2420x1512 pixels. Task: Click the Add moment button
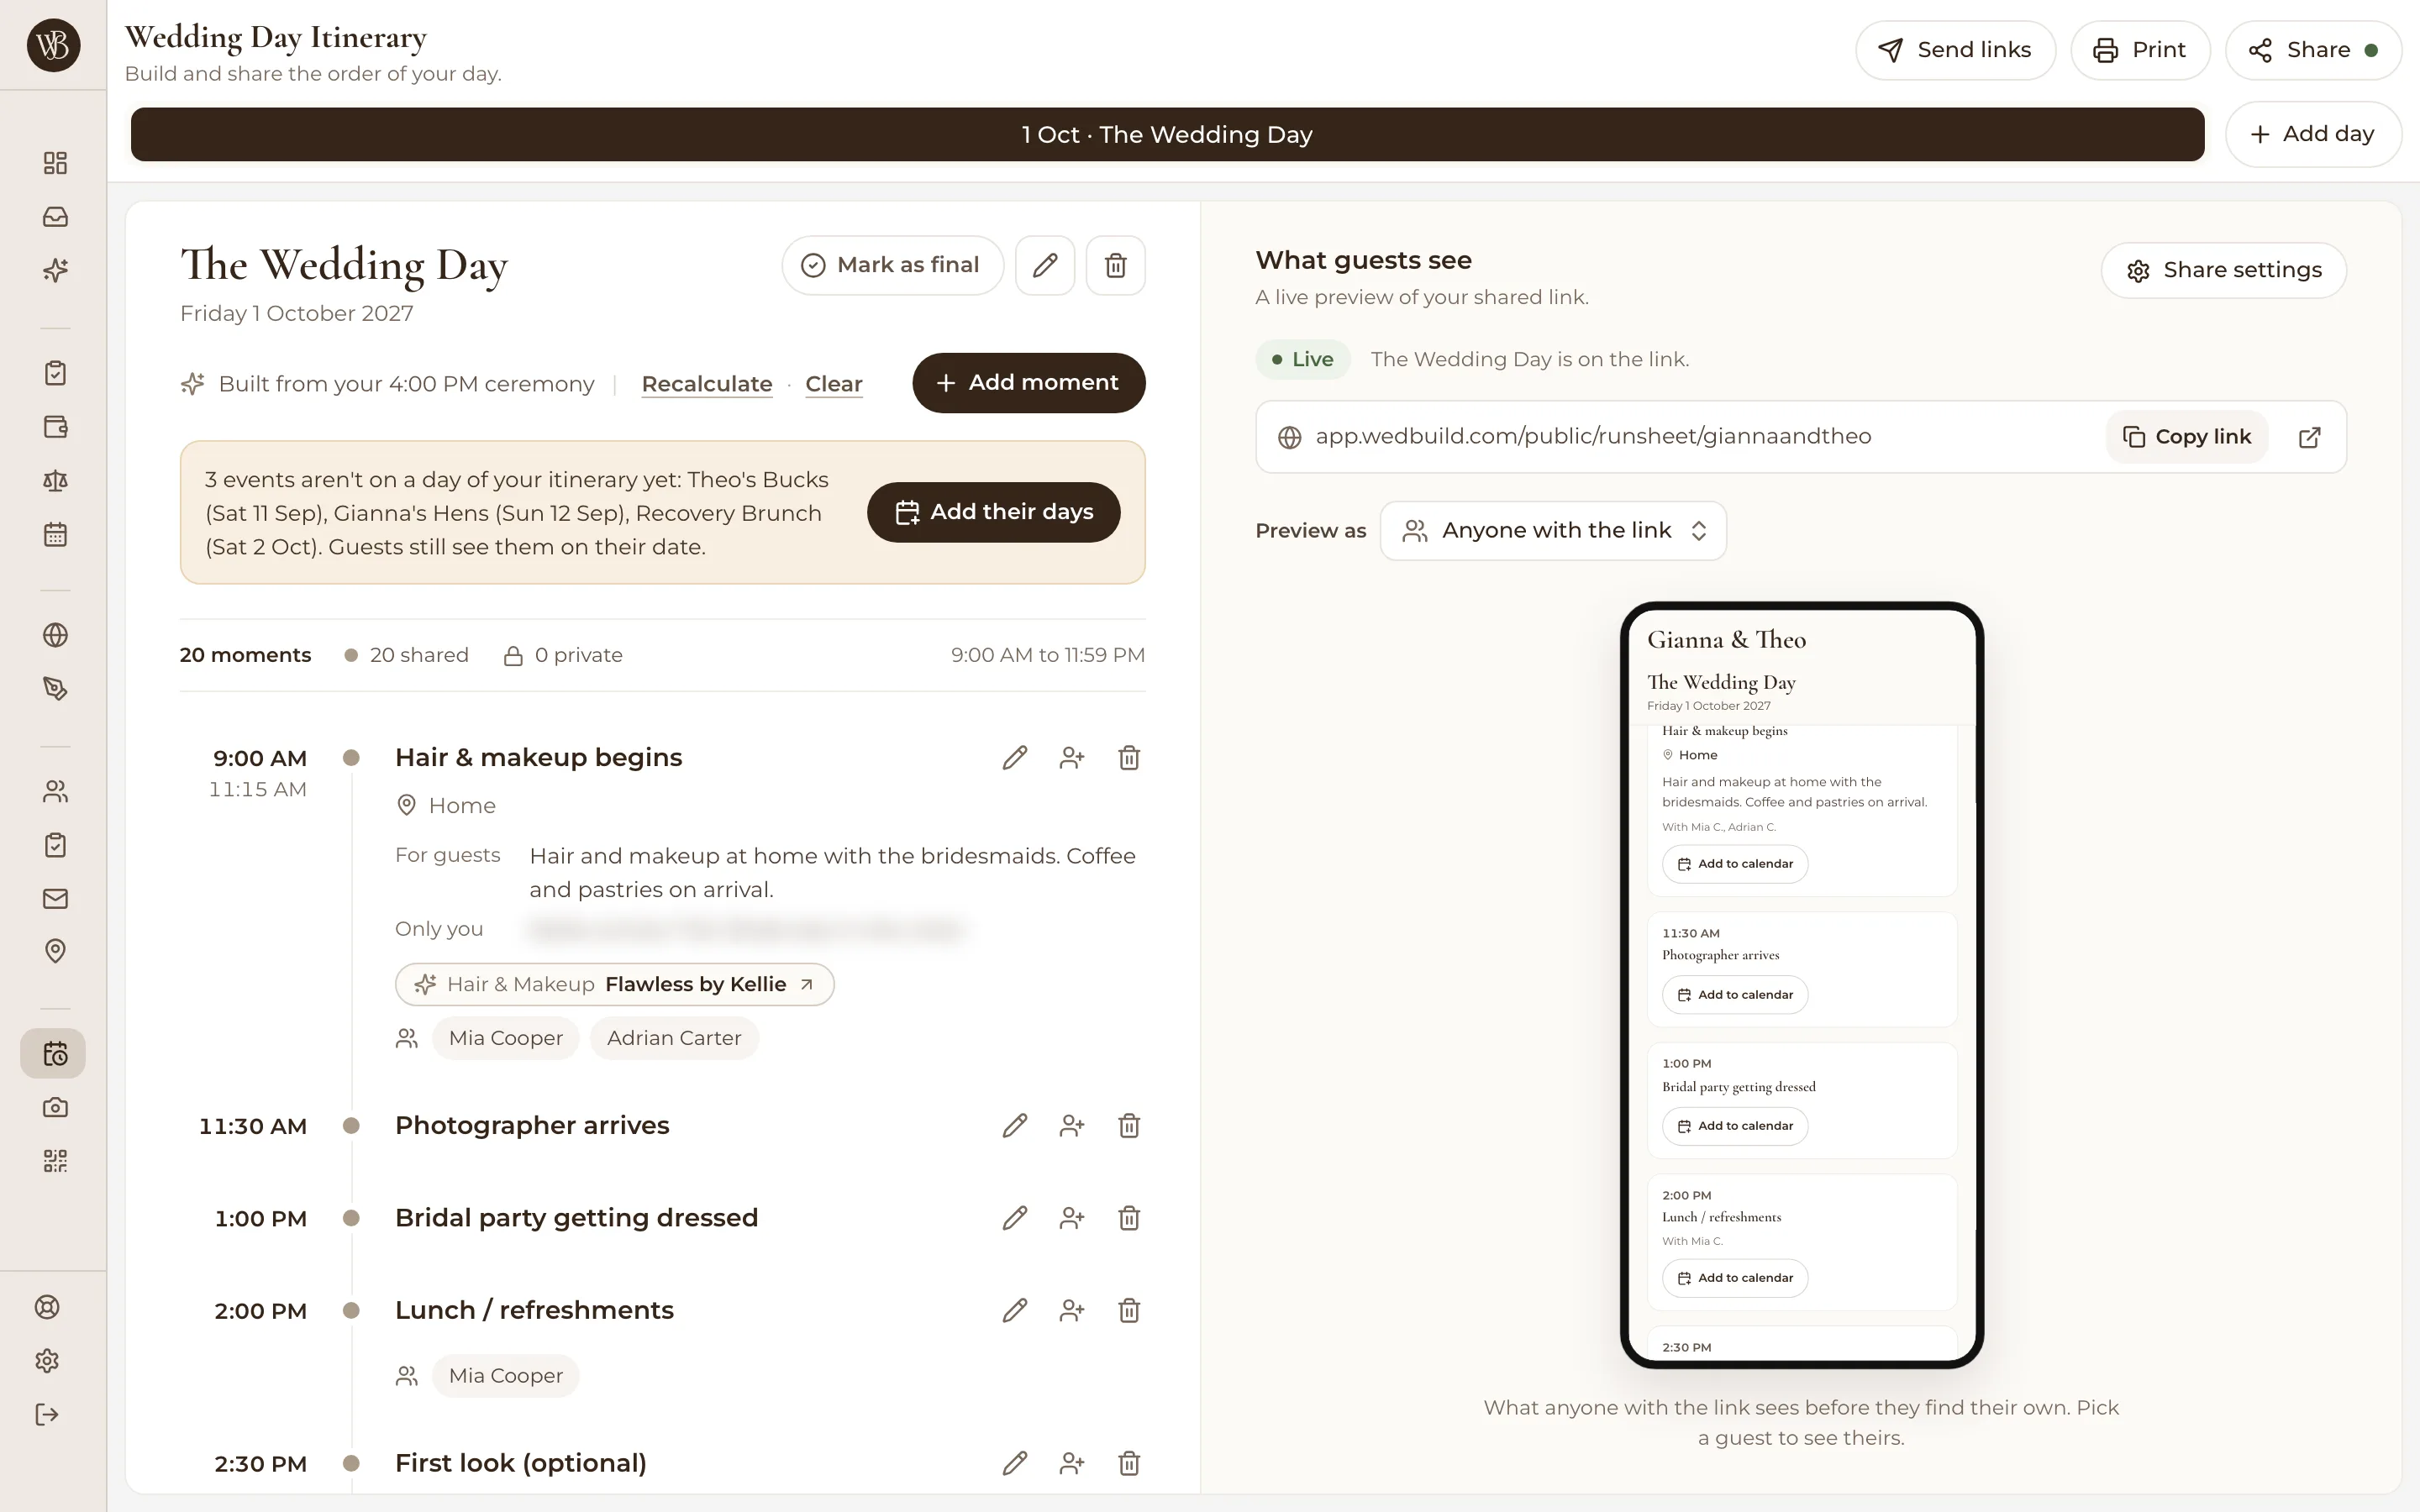[1028, 383]
